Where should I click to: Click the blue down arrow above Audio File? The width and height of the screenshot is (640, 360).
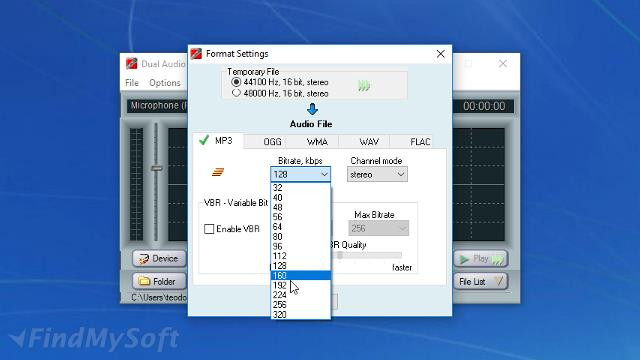[312, 109]
